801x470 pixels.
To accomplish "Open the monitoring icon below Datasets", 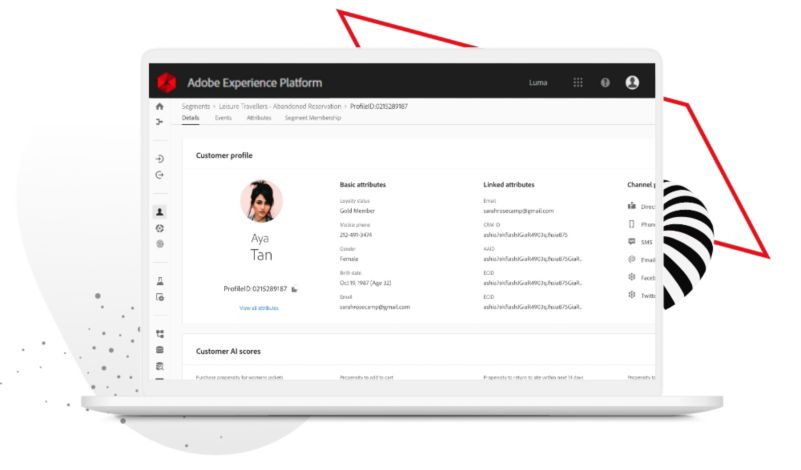I will pos(159,366).
